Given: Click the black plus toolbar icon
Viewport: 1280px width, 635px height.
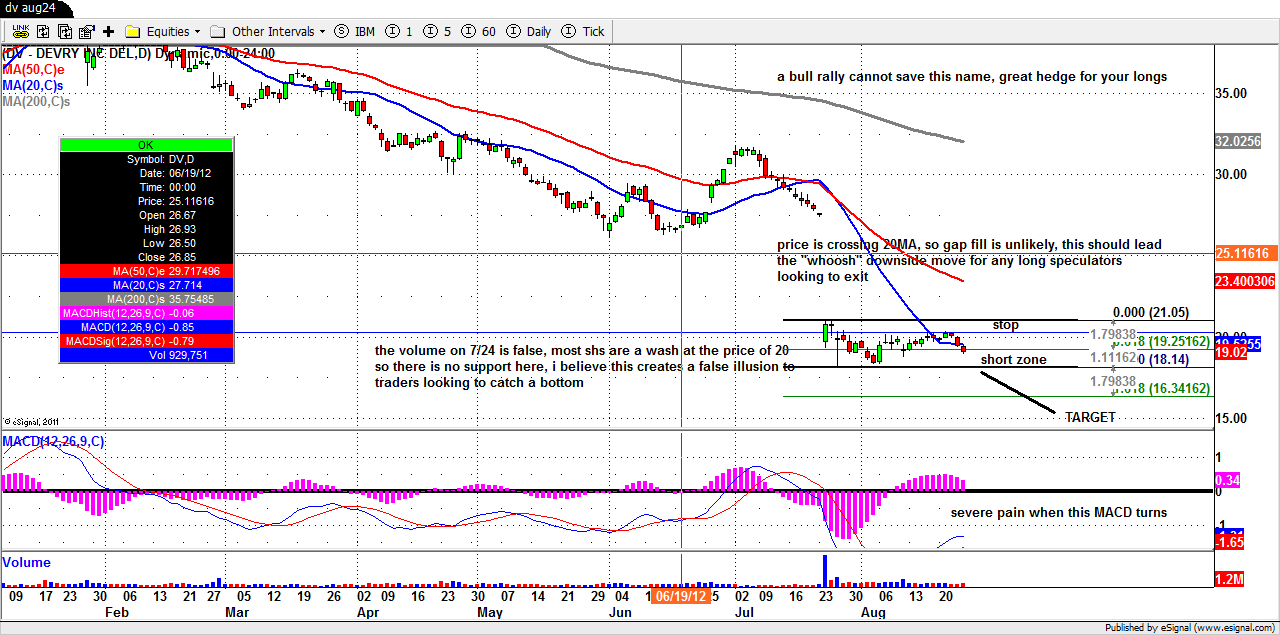Looking at the screenshot, I should [108, 31].
